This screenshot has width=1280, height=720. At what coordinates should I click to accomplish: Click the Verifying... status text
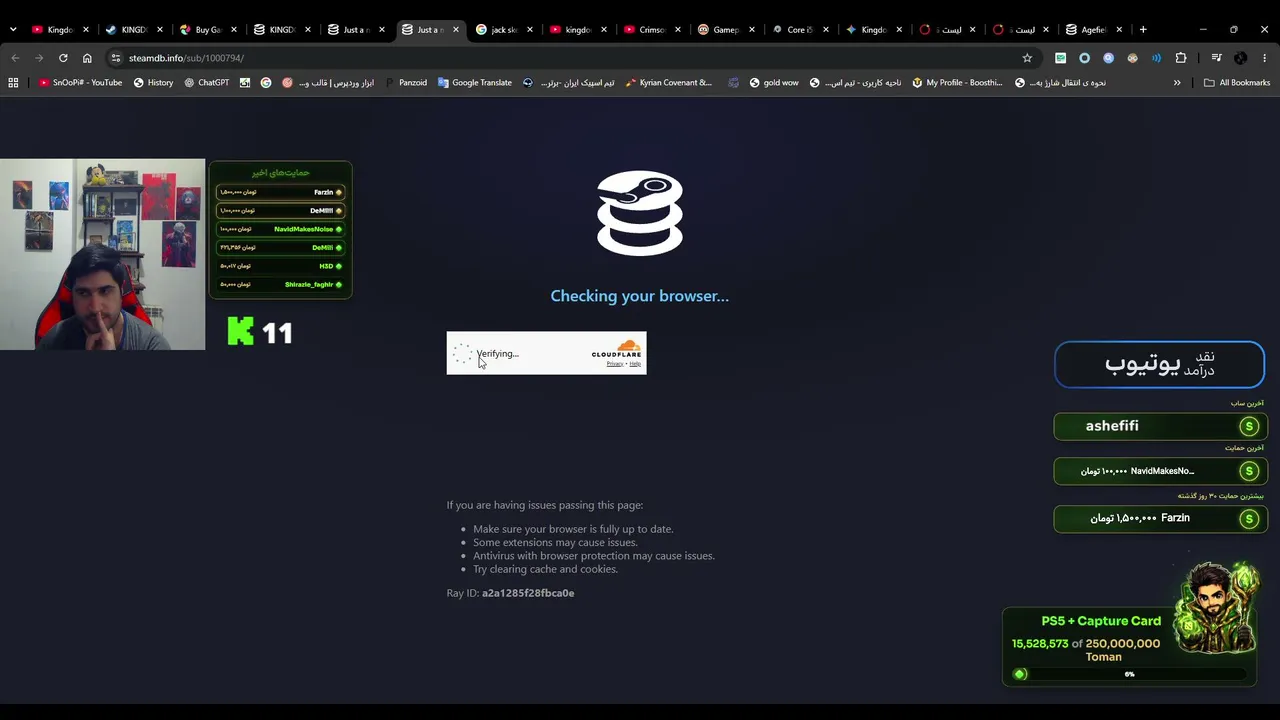[497, 354]
